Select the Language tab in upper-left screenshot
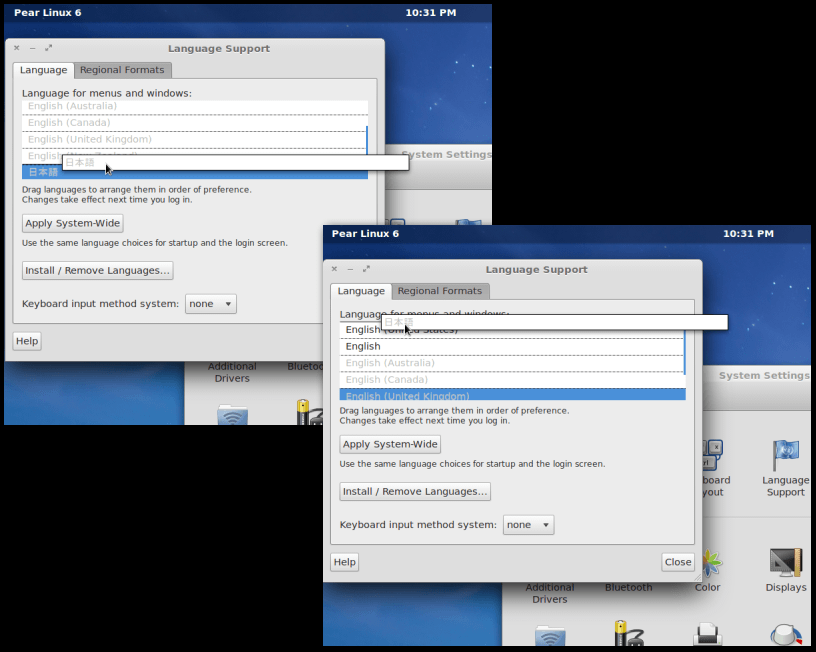 pos(44,70)
